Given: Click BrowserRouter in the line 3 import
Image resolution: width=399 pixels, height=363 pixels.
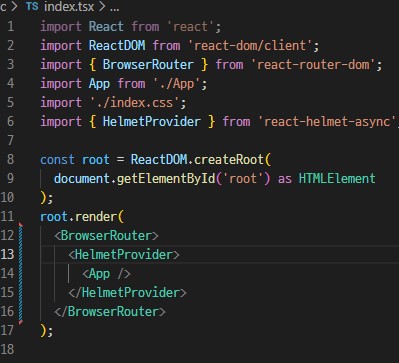Looking at the screenshot, I should pyautogui.click(x=148, y=64).
